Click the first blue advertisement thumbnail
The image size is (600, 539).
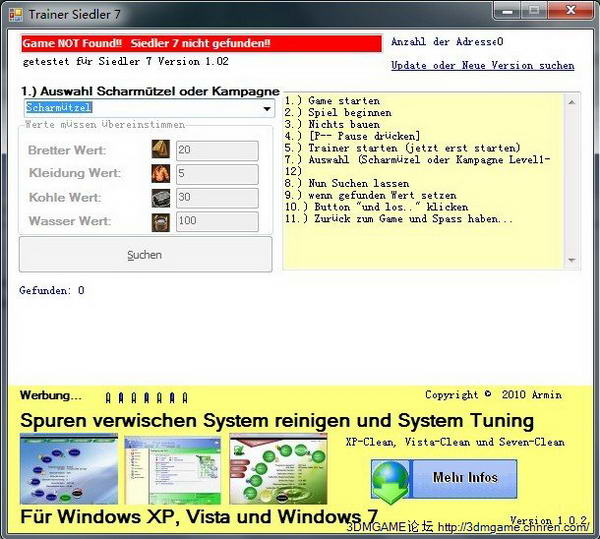69,468
